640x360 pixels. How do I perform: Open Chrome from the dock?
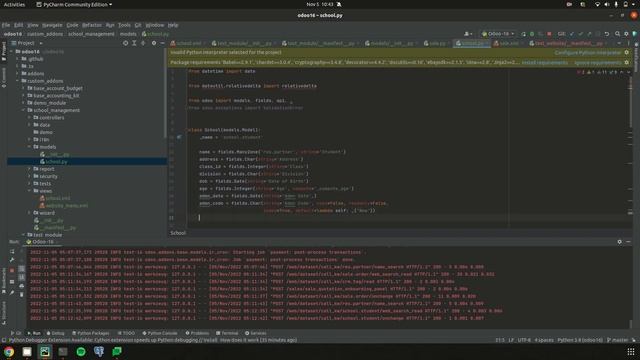[x=9, y=352]
